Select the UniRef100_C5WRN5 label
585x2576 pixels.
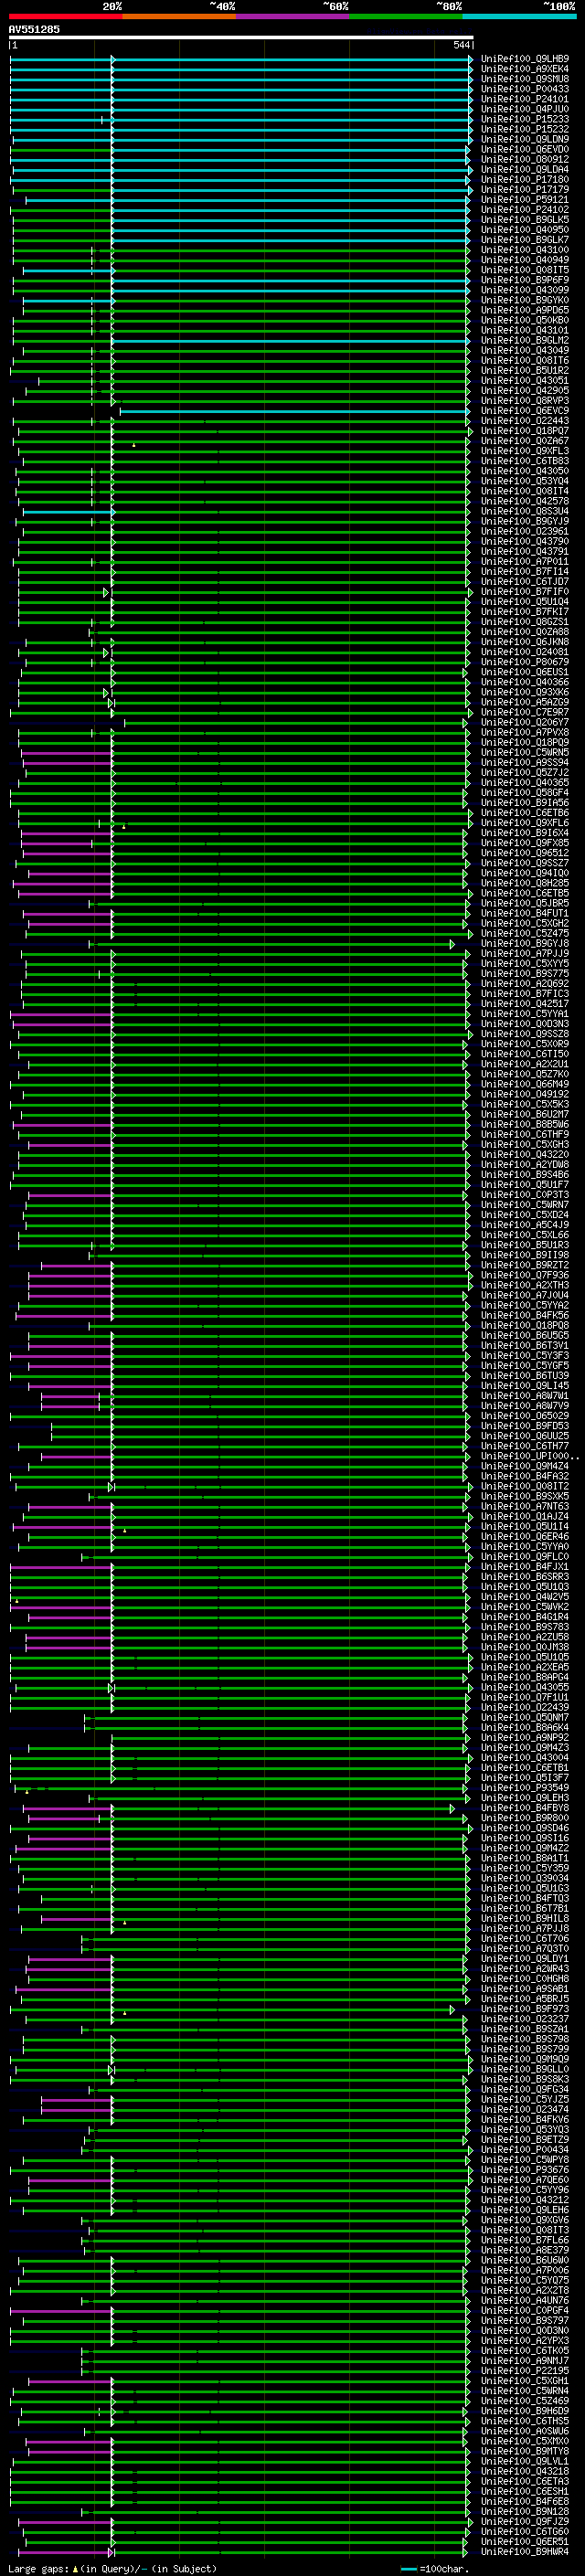click(525, 752)
